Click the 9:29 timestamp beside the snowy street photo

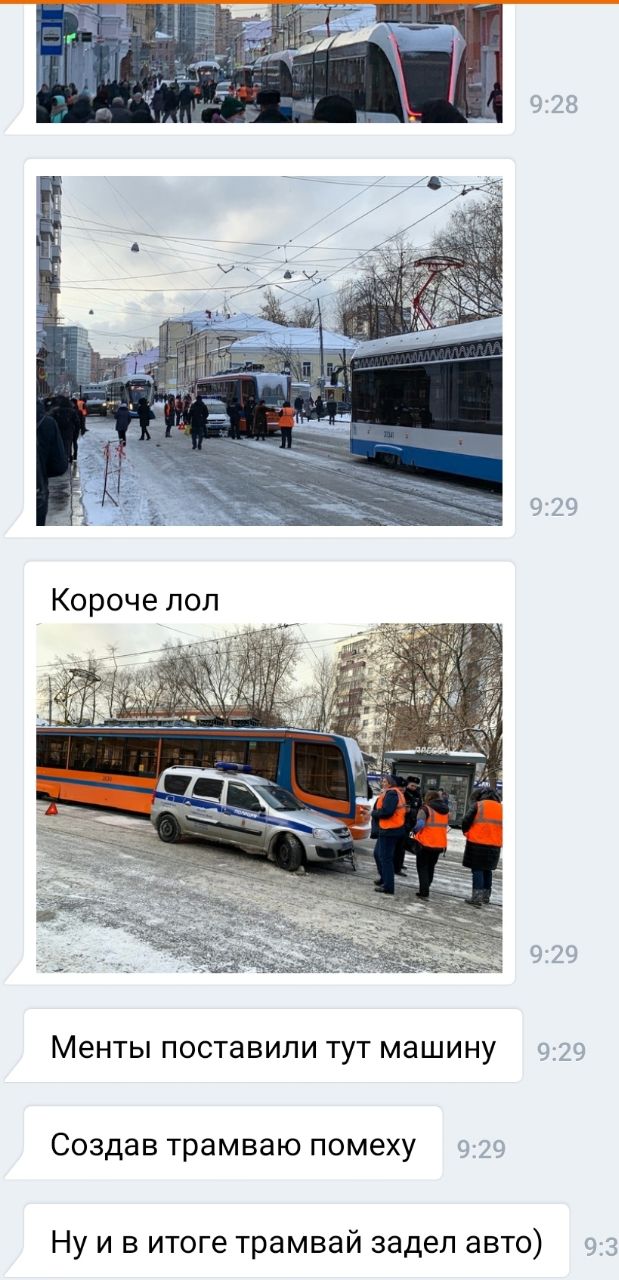[553, 507]
